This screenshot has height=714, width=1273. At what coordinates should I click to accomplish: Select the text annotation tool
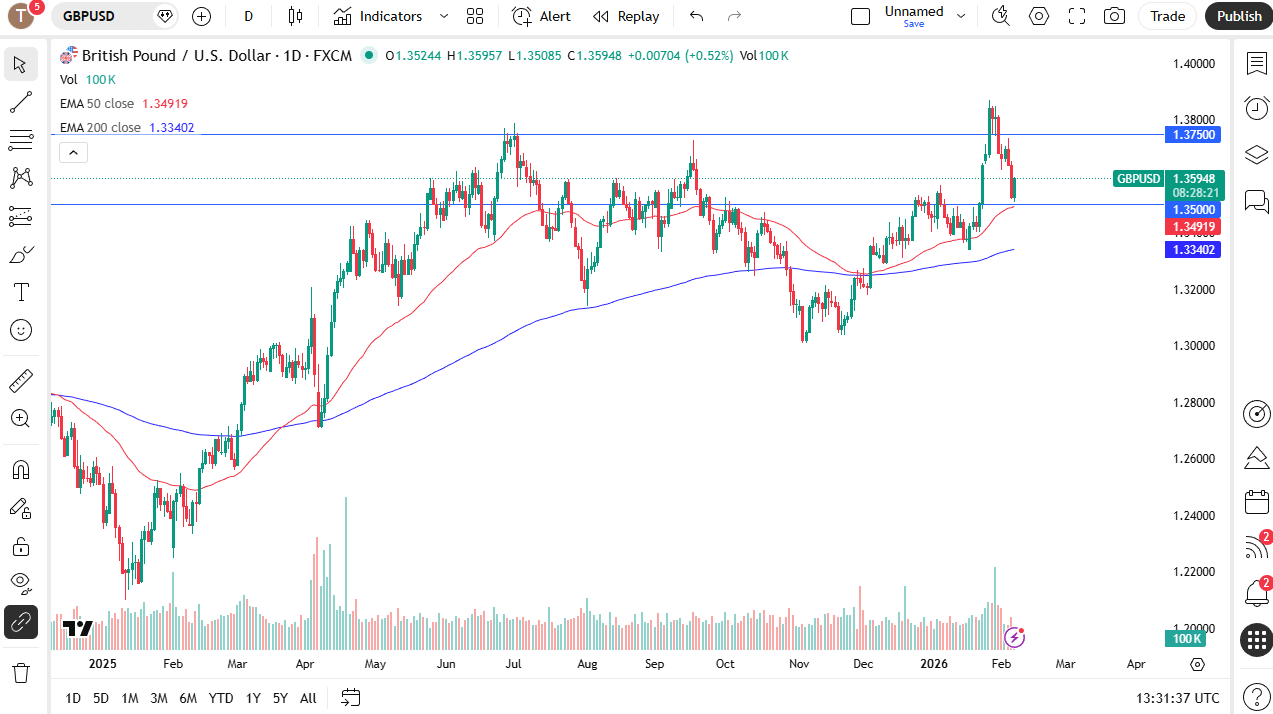click(x=20, y=292)
